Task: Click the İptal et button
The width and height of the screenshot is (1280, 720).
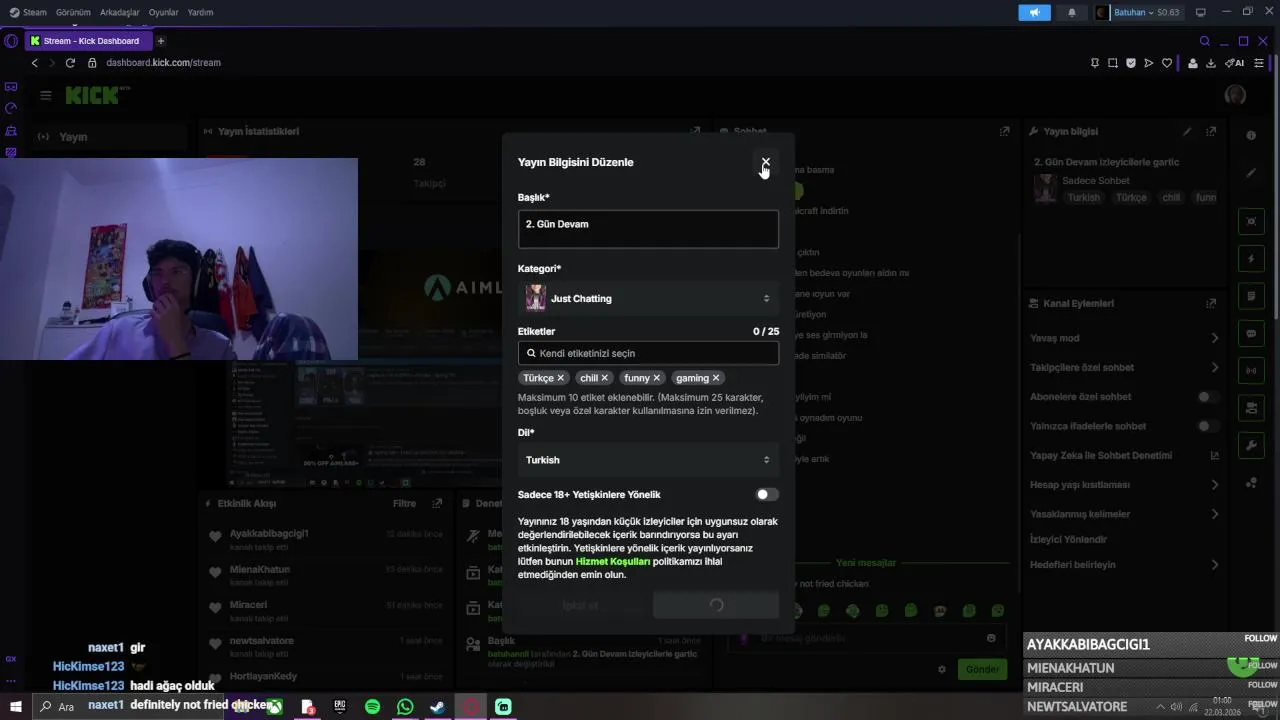Action: click(x=580, y=605)
